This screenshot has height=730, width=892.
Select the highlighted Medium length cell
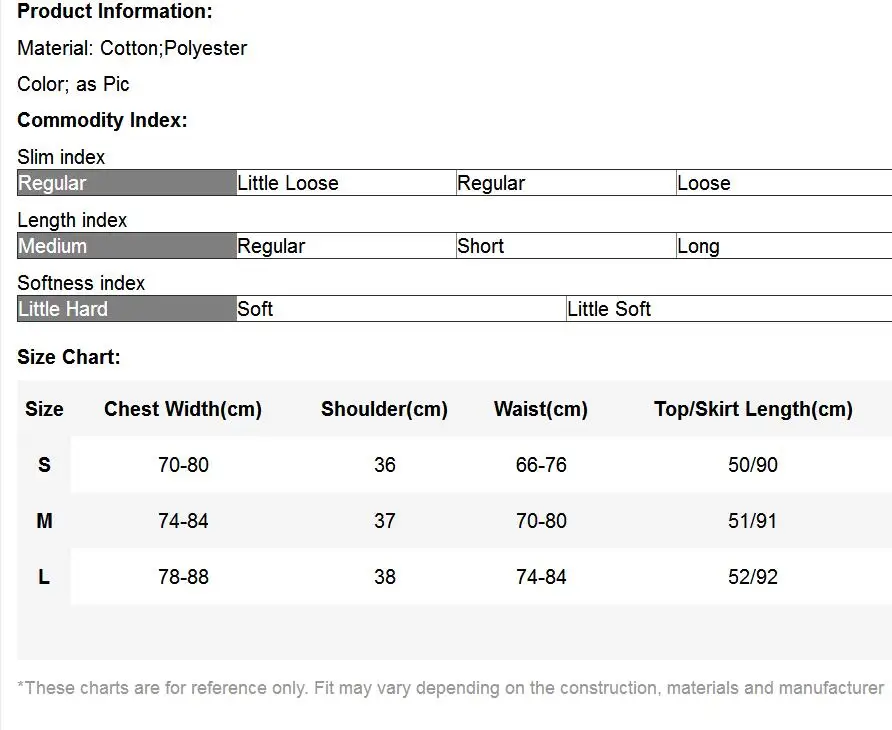126,246
